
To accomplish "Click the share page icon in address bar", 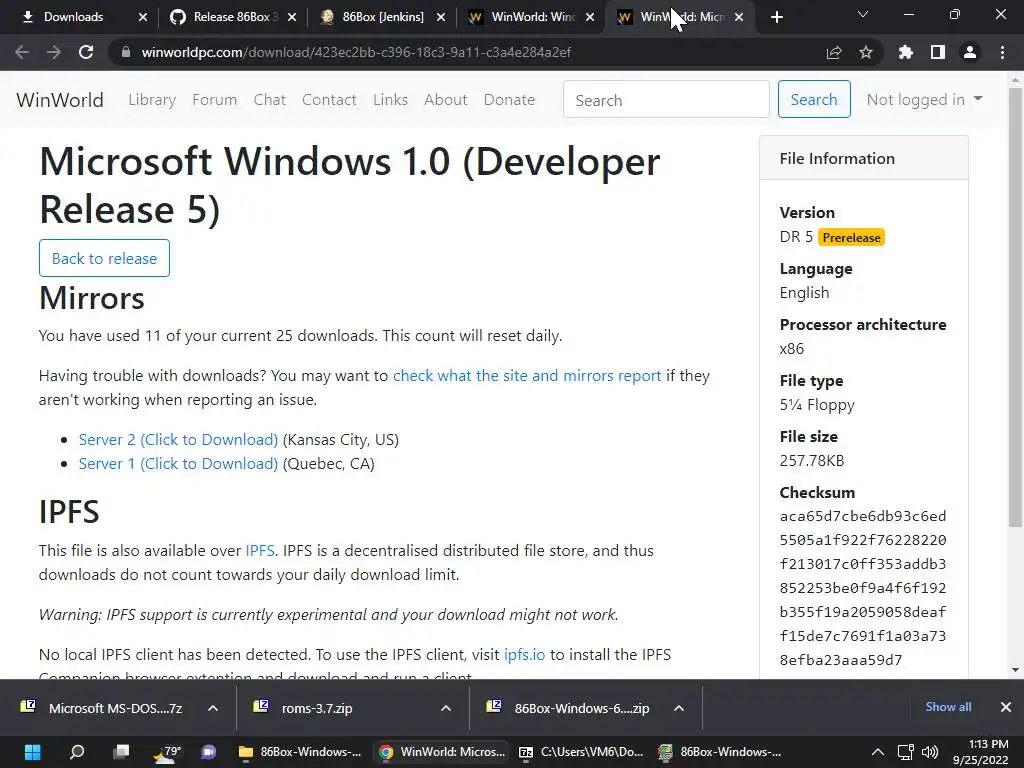I will tap(834, 52).
